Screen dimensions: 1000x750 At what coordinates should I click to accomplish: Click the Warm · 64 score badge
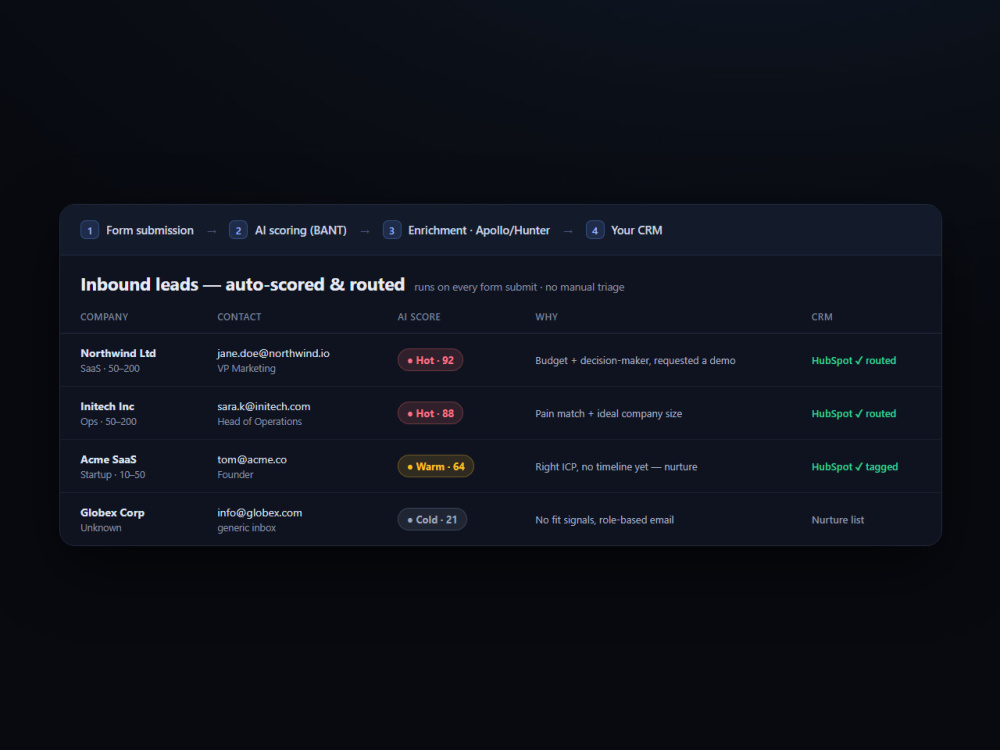point(436,466)
